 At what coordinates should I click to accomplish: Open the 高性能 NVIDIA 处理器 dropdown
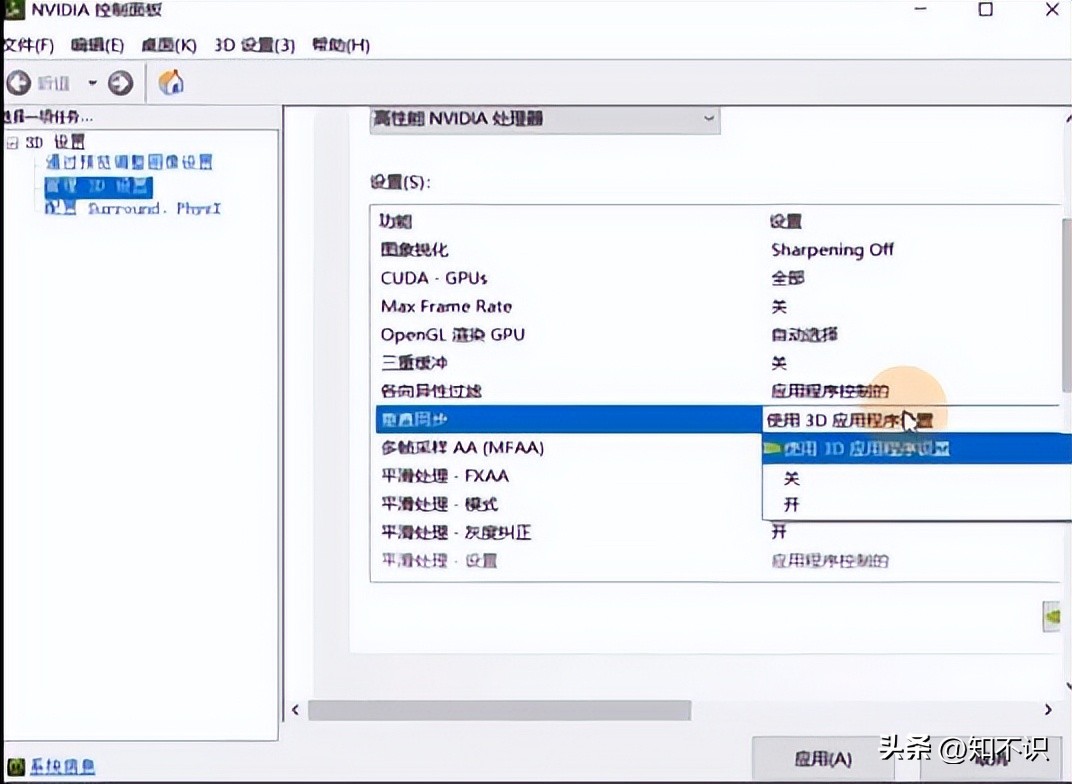[708, 118]
